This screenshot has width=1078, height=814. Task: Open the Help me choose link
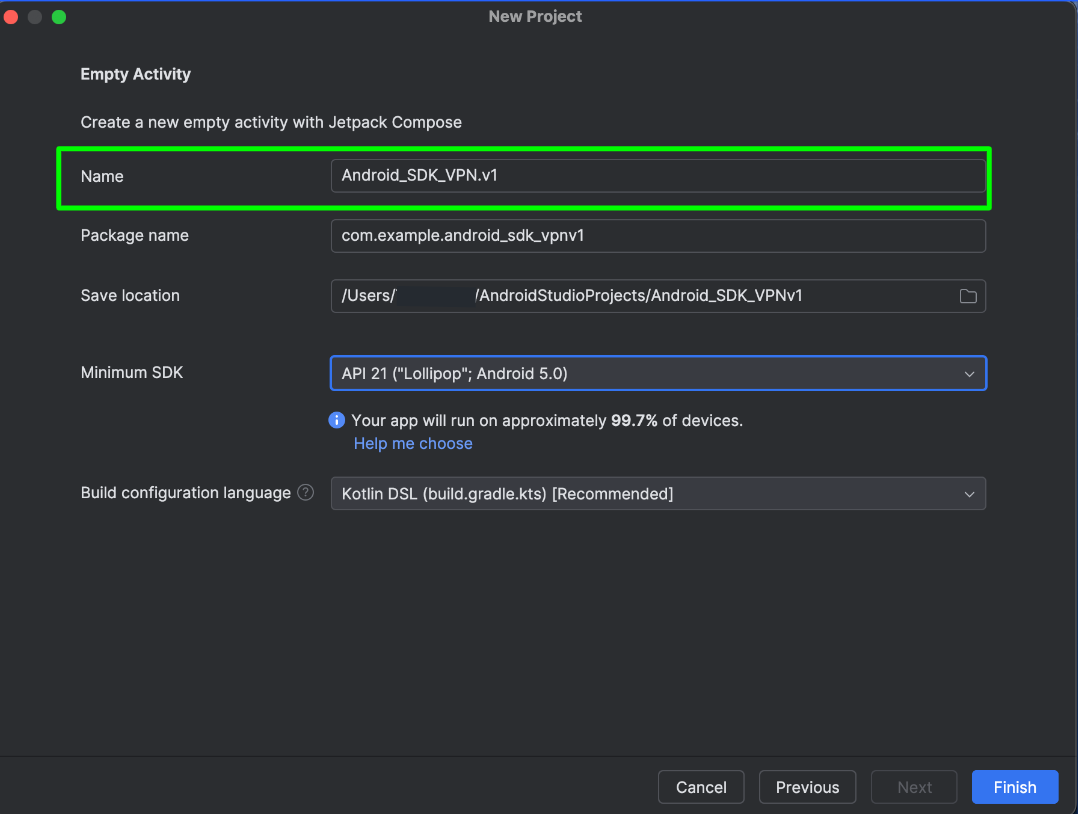click(x=413, y=444)
